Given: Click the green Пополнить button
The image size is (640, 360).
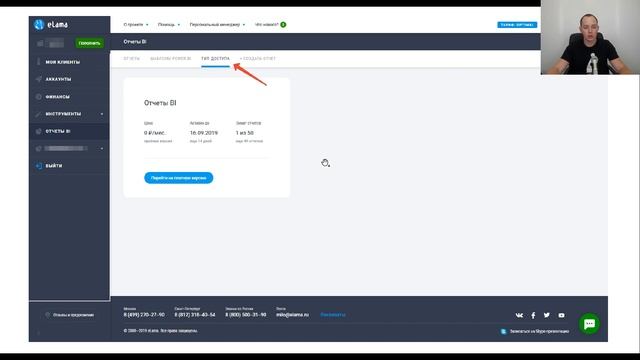Looking at the screenshot, I should (89, 43).
